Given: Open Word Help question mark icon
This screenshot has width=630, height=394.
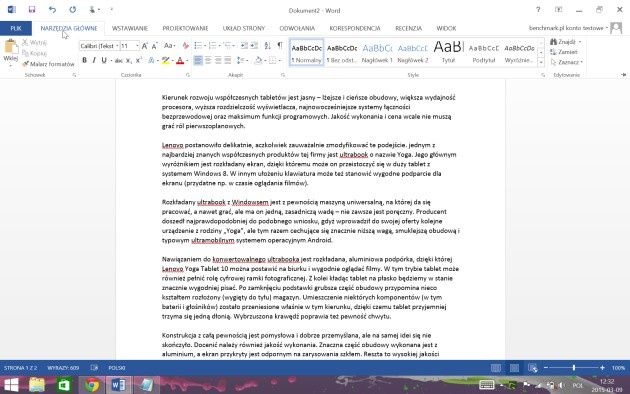Looking at the screenshot, I should [x=538, y=10].
